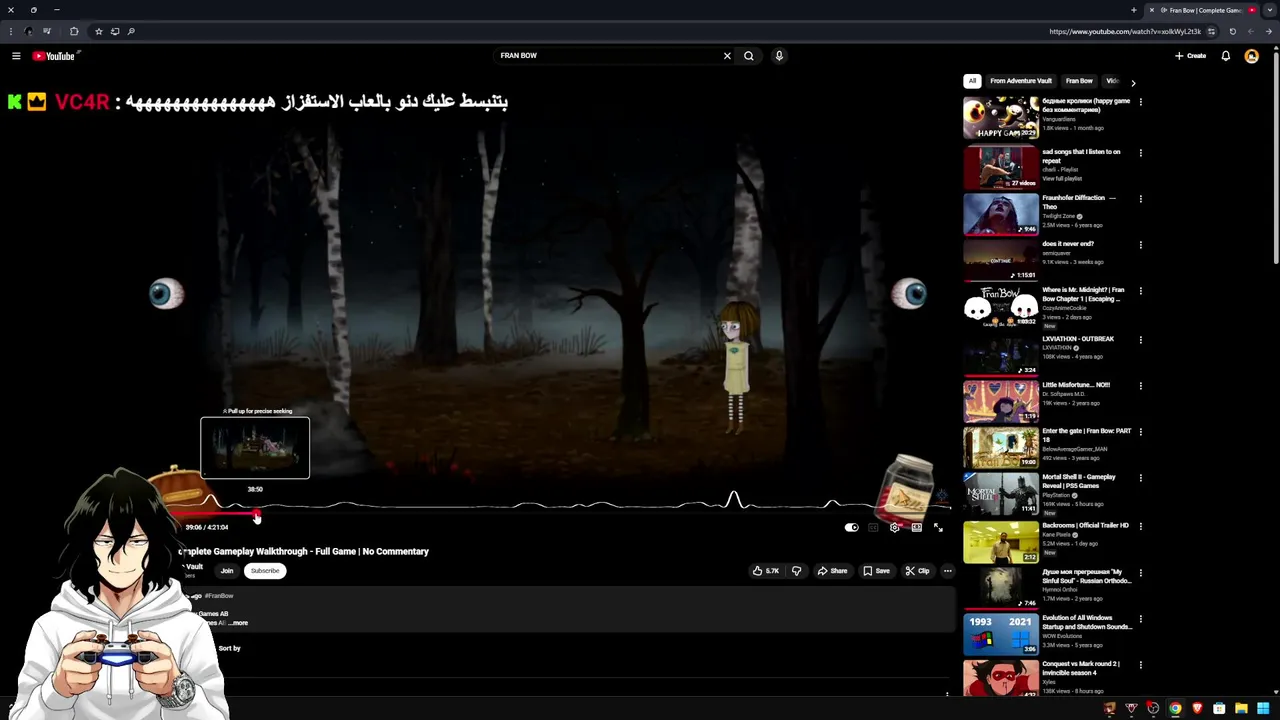Click the zoom magnifier icon in toolbar
The height and width of the screenshot is (720, 1280).
[x=130, y=31]
